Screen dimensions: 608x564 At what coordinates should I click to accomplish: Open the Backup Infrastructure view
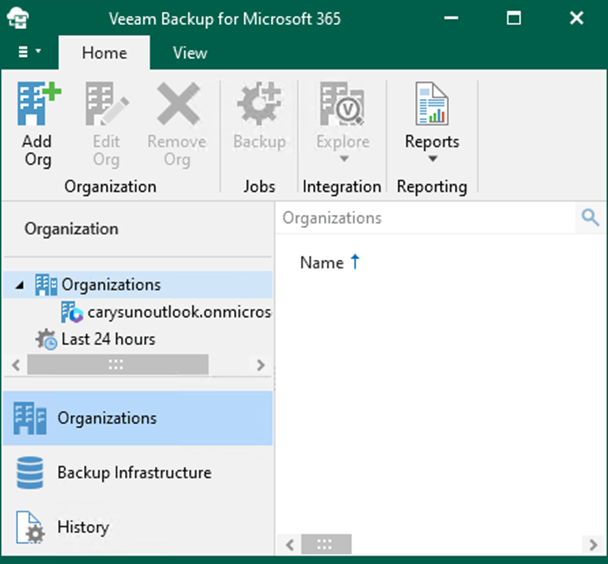click(x=134, y=472)
